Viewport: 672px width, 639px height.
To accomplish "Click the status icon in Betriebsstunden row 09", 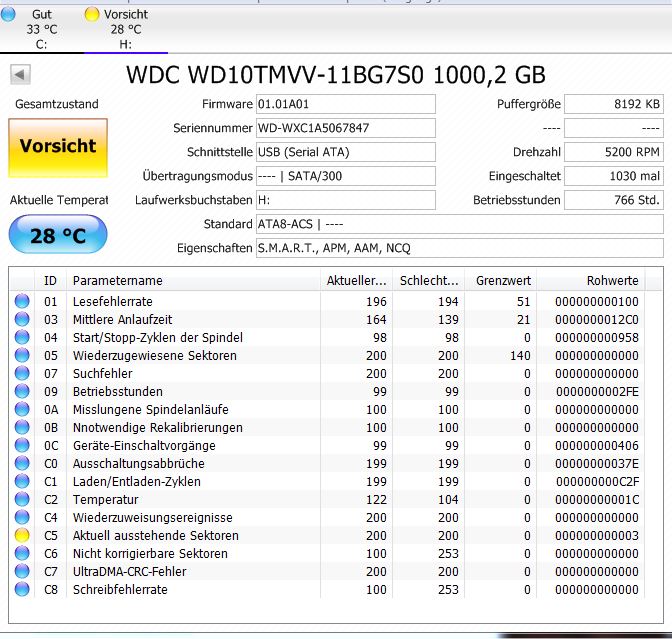I will [x=22, y=391].
